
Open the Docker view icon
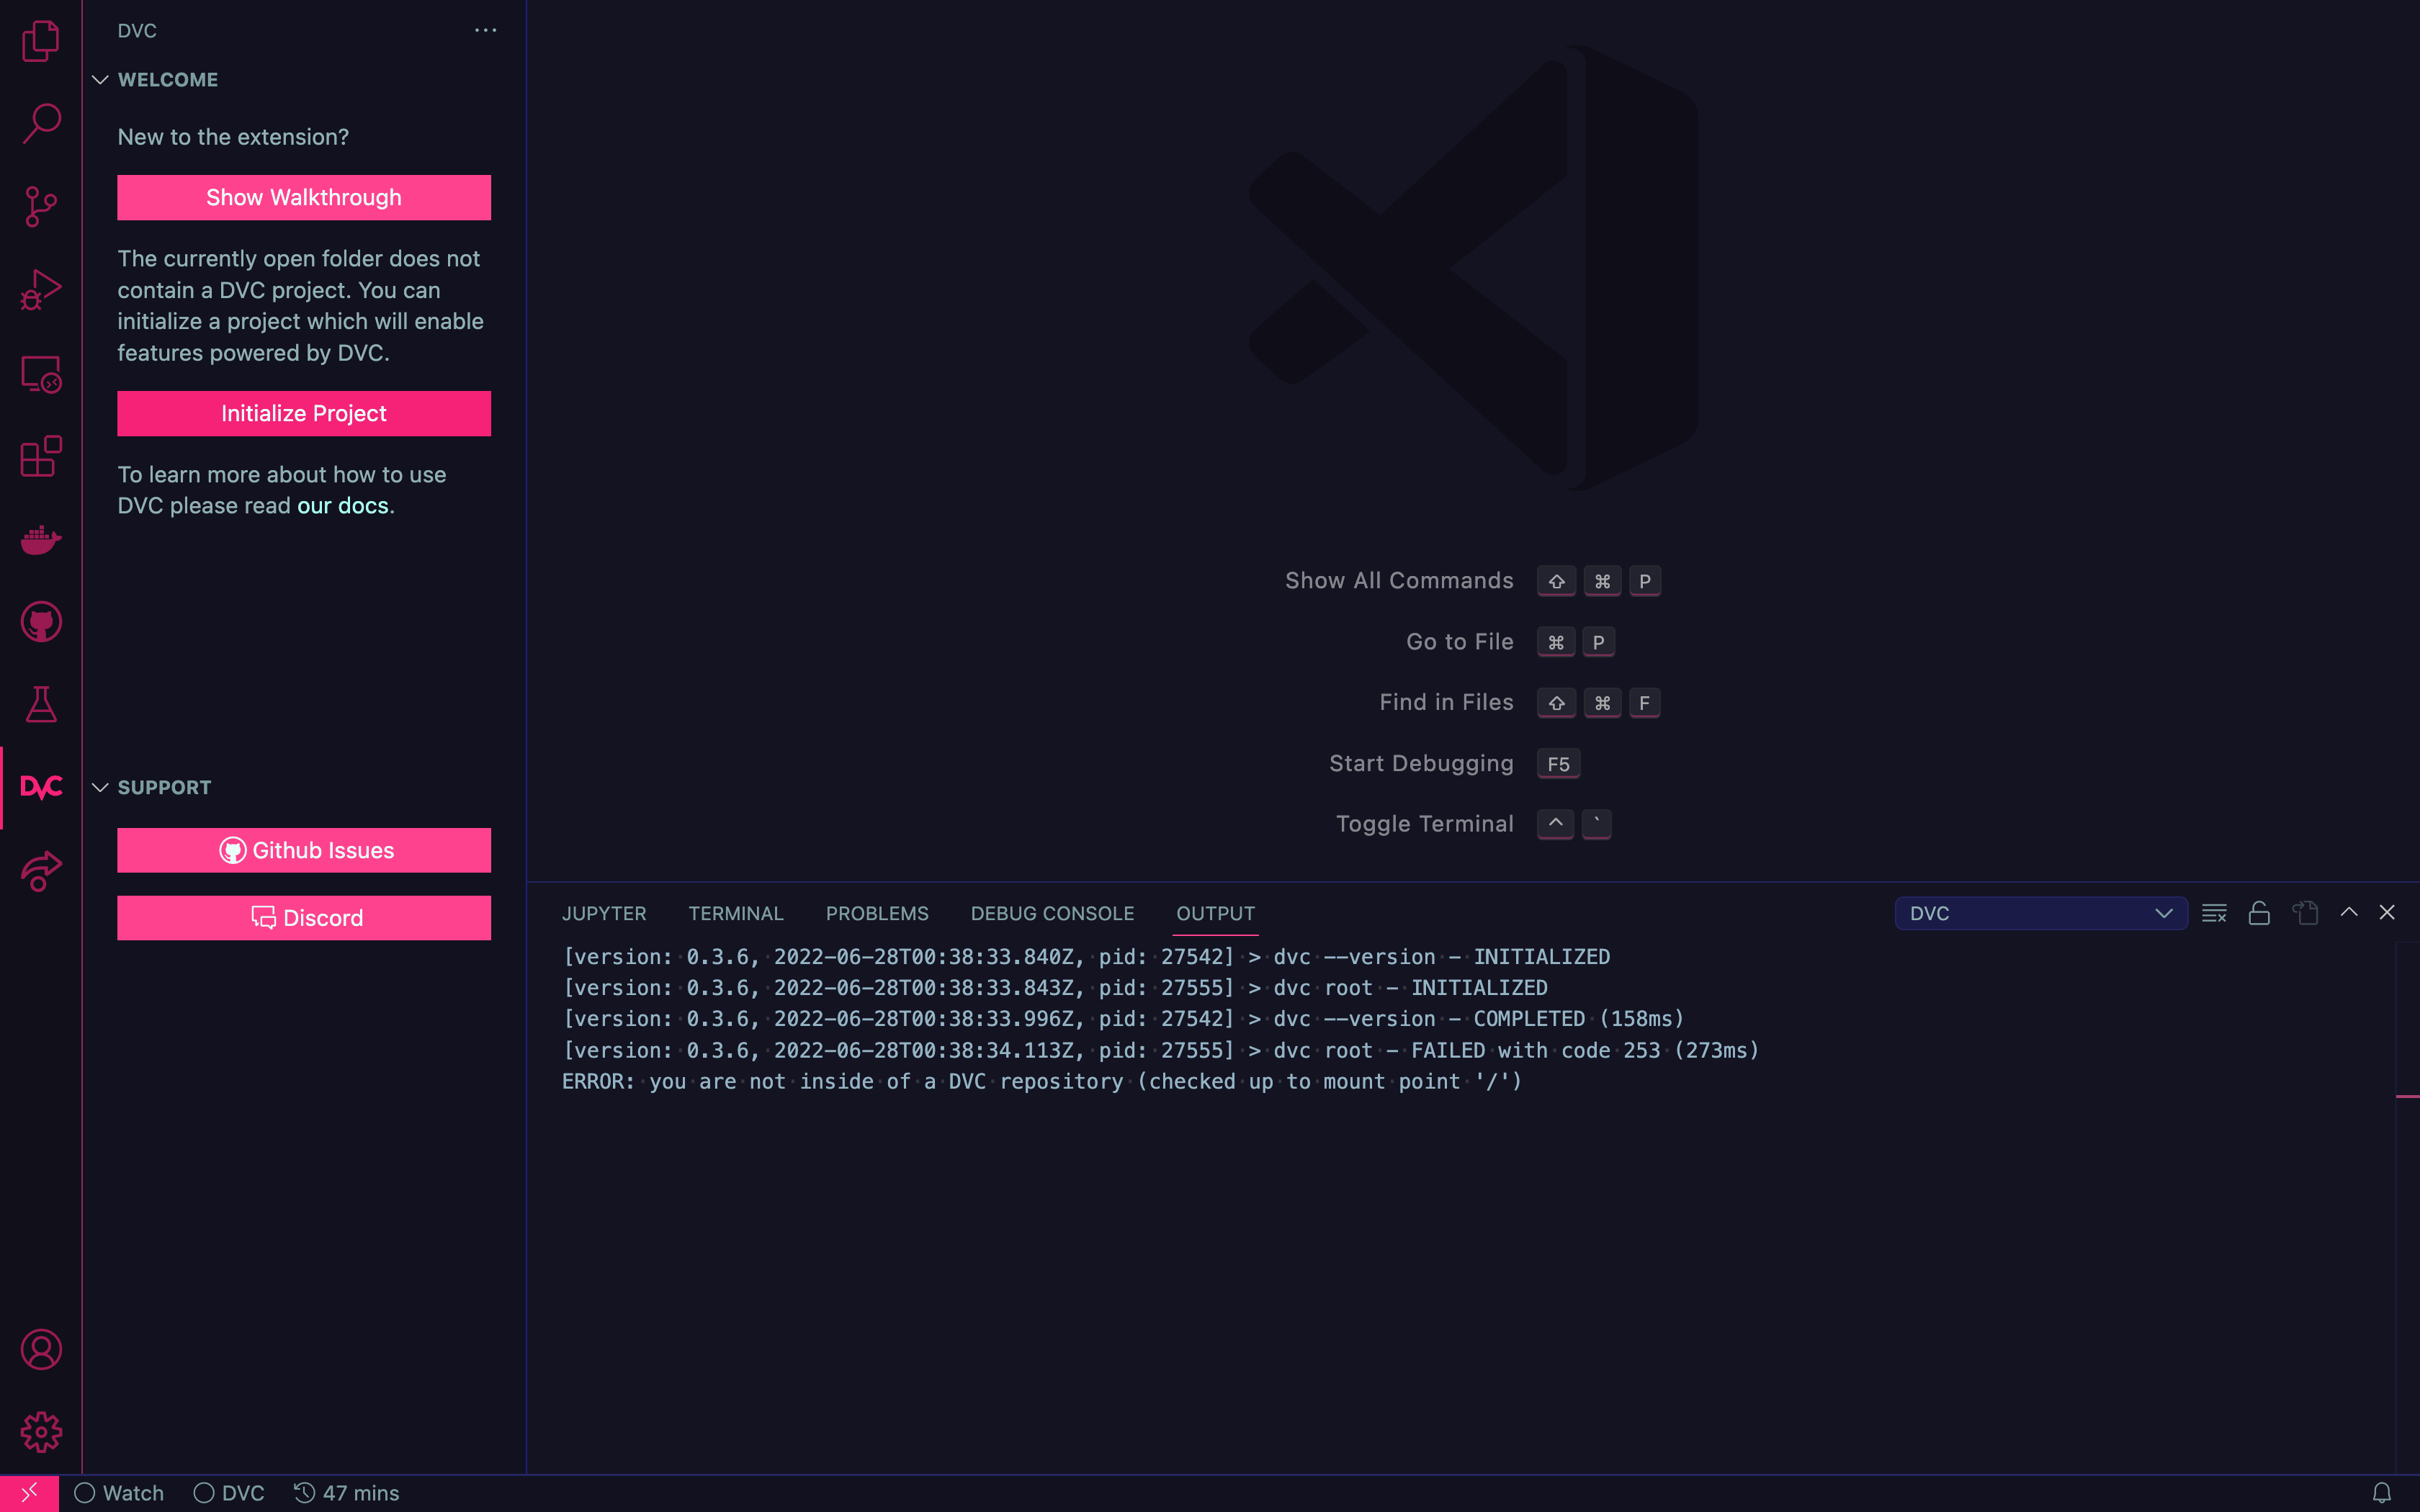(x=40, y=539)
